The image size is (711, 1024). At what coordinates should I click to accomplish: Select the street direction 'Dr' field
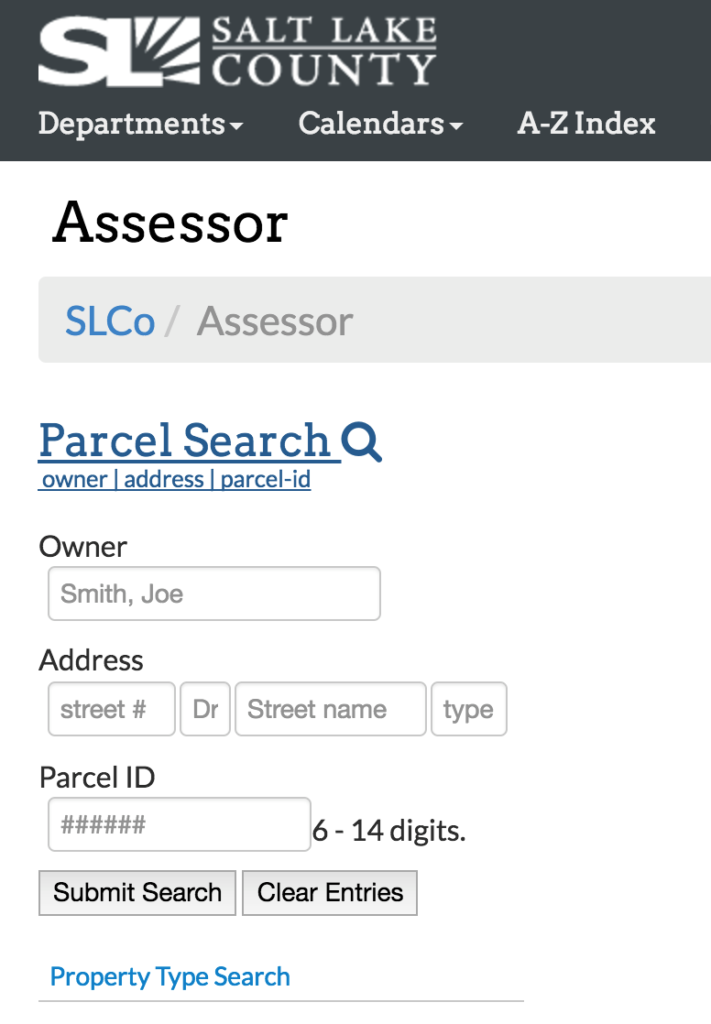tap(205, 709)
